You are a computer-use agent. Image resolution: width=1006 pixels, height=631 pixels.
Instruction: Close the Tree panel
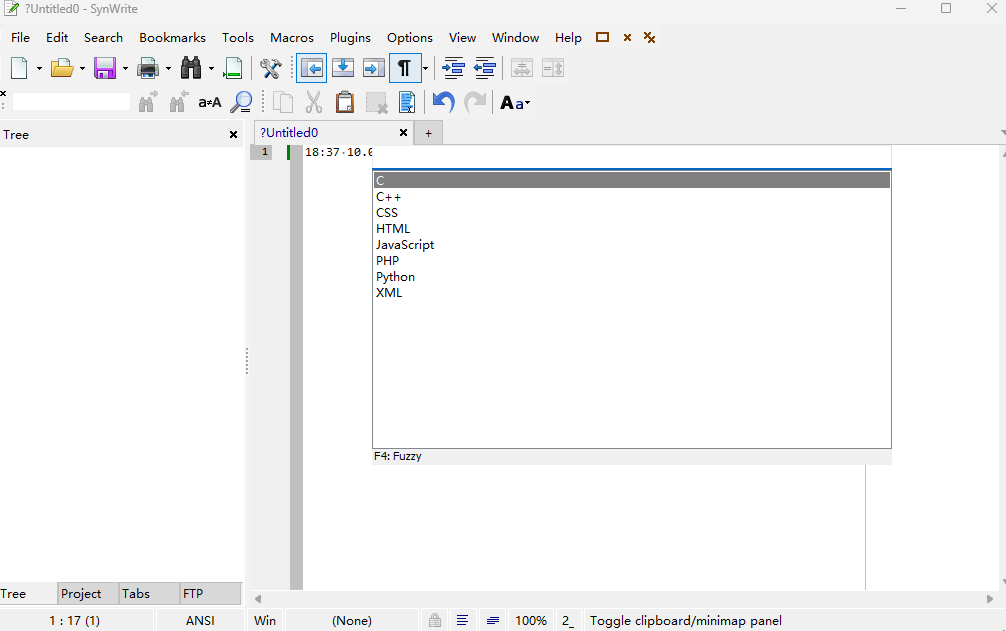234,135
